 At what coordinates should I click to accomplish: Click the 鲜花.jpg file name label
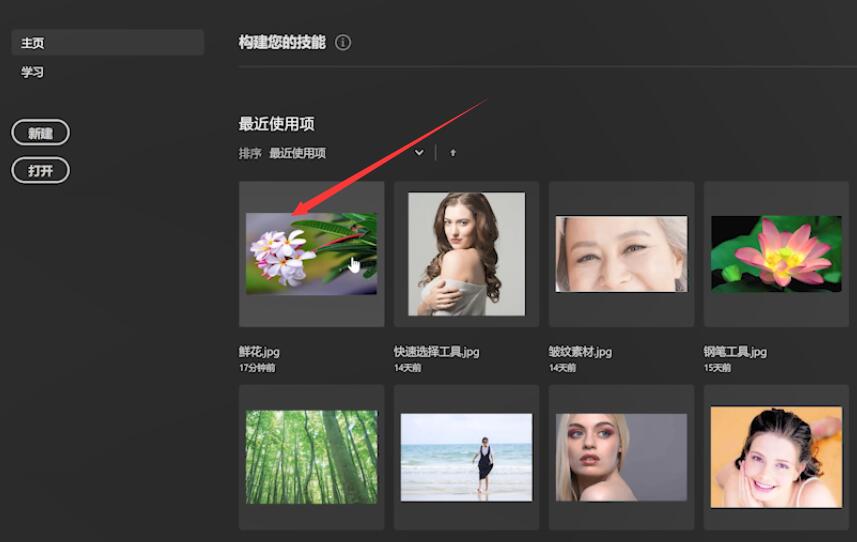[x=259, y=351]
